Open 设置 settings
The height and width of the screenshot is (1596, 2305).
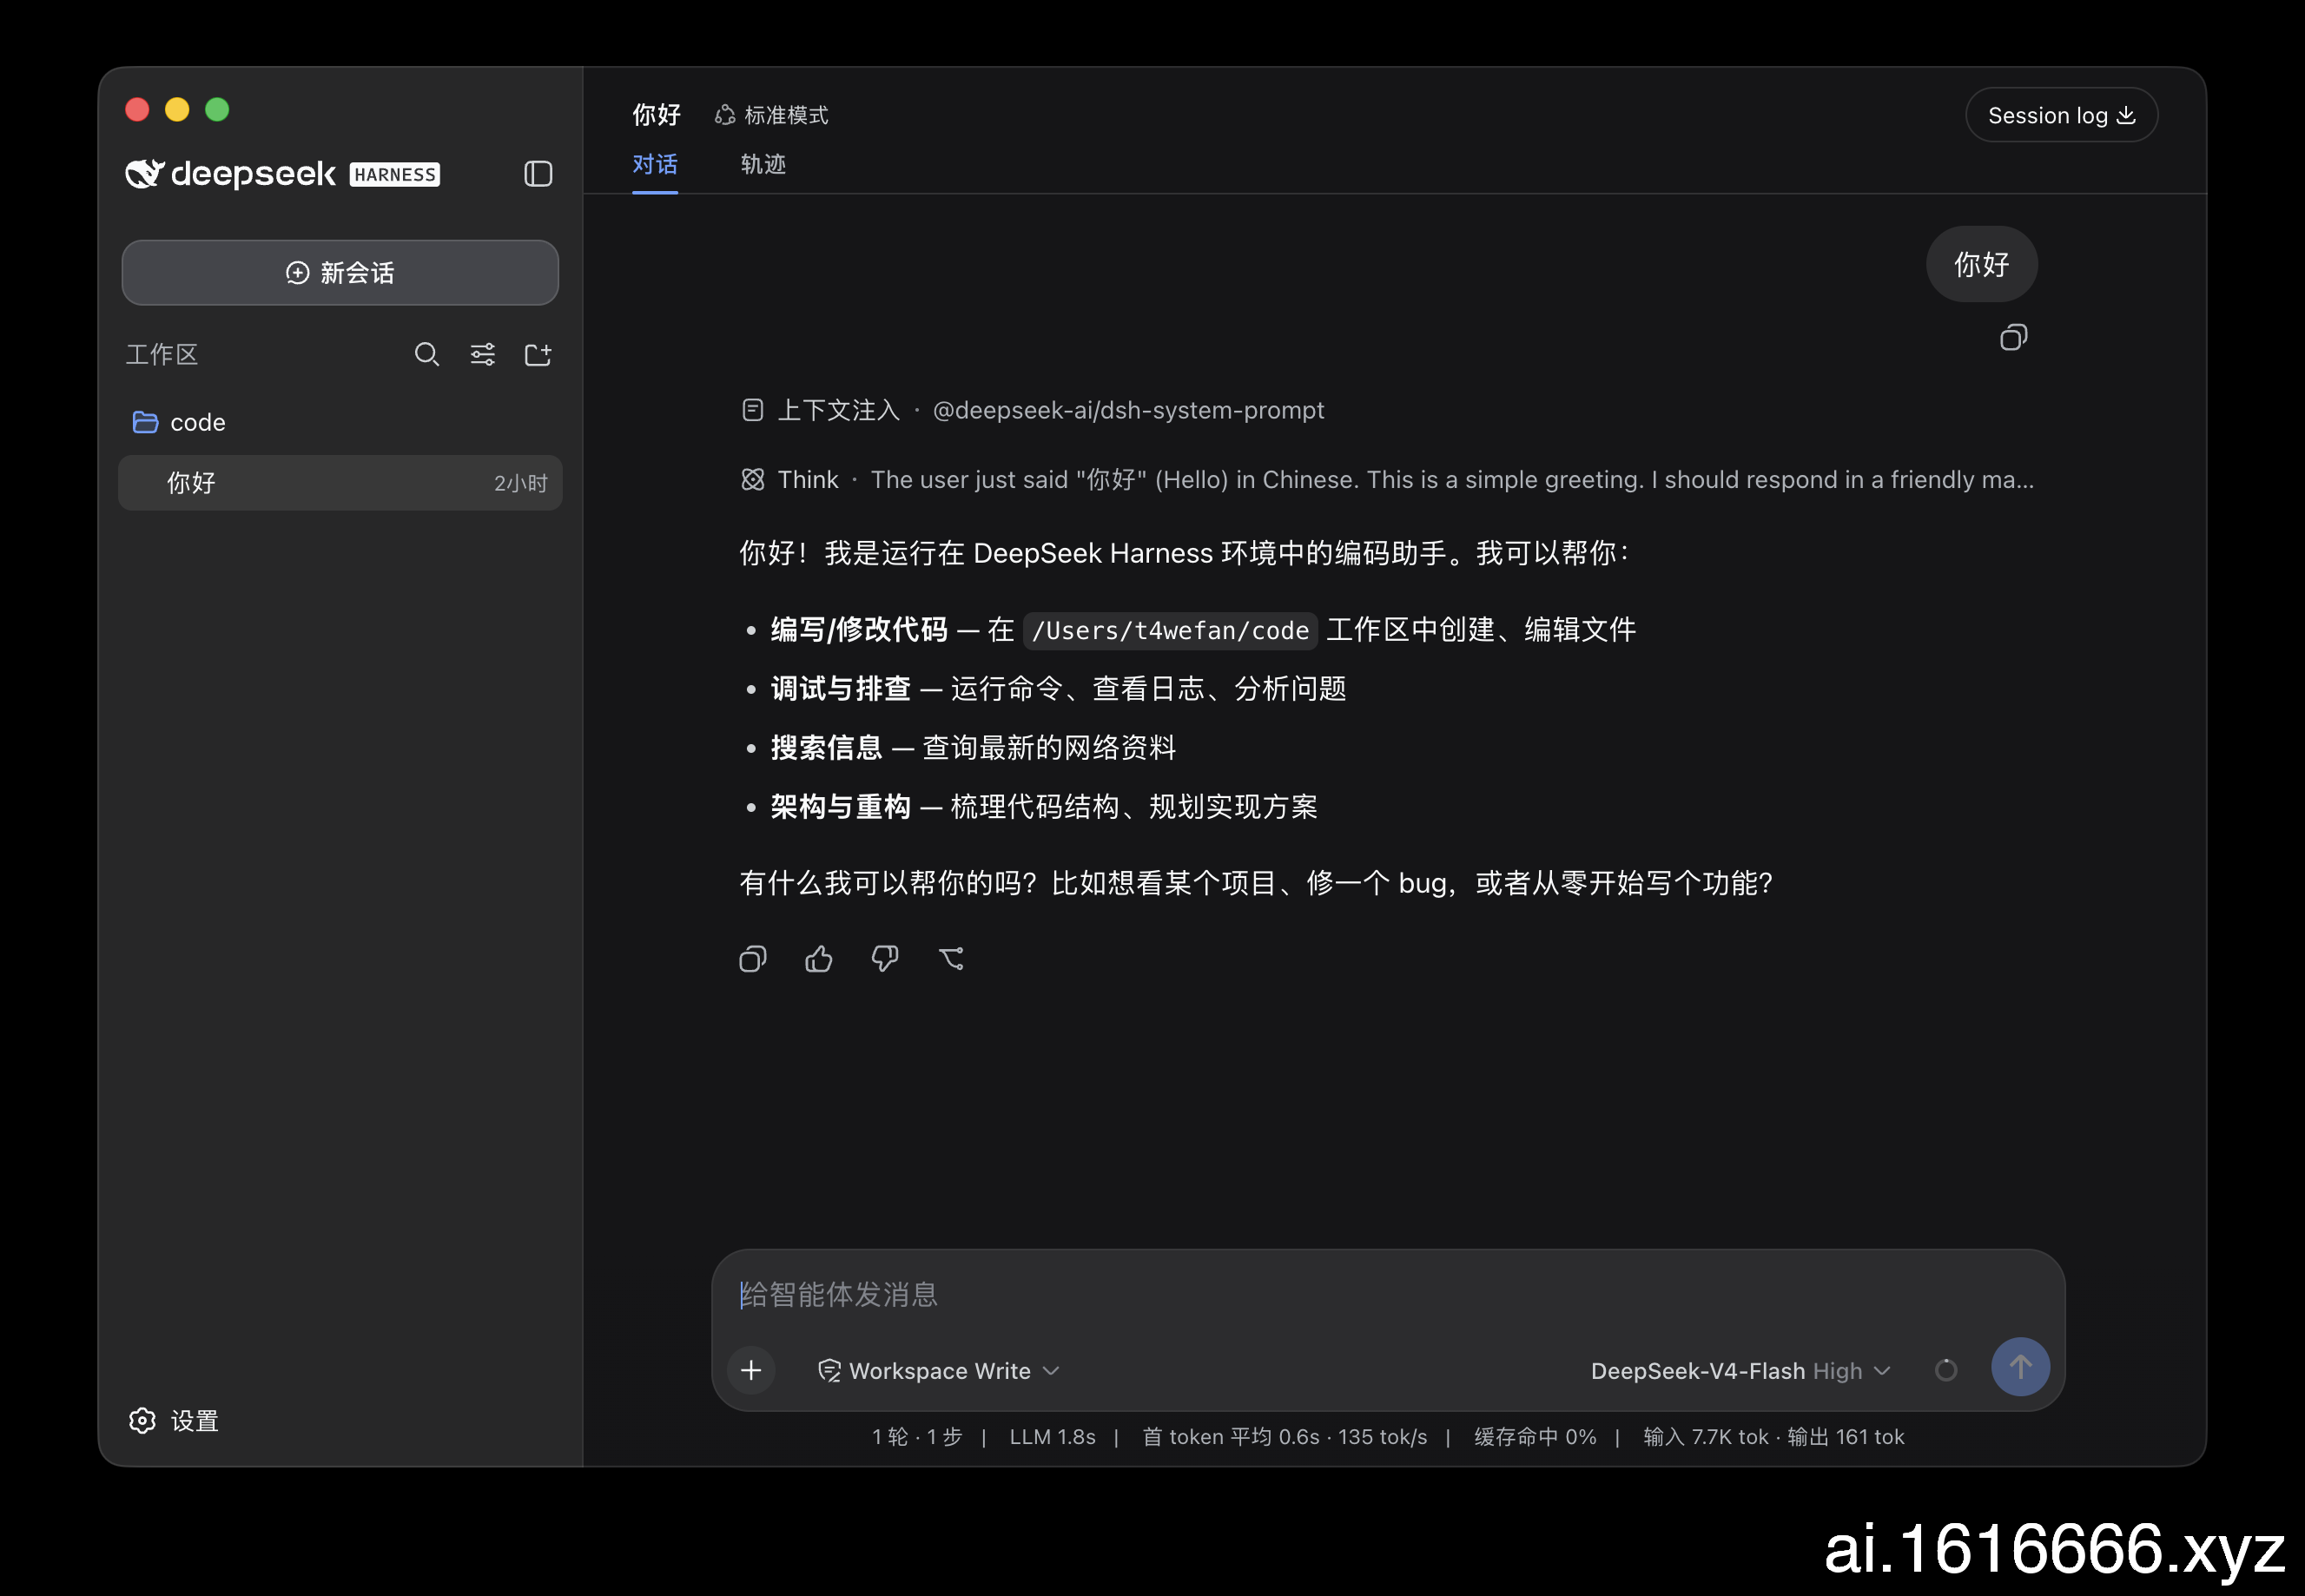click(174, 1420)
